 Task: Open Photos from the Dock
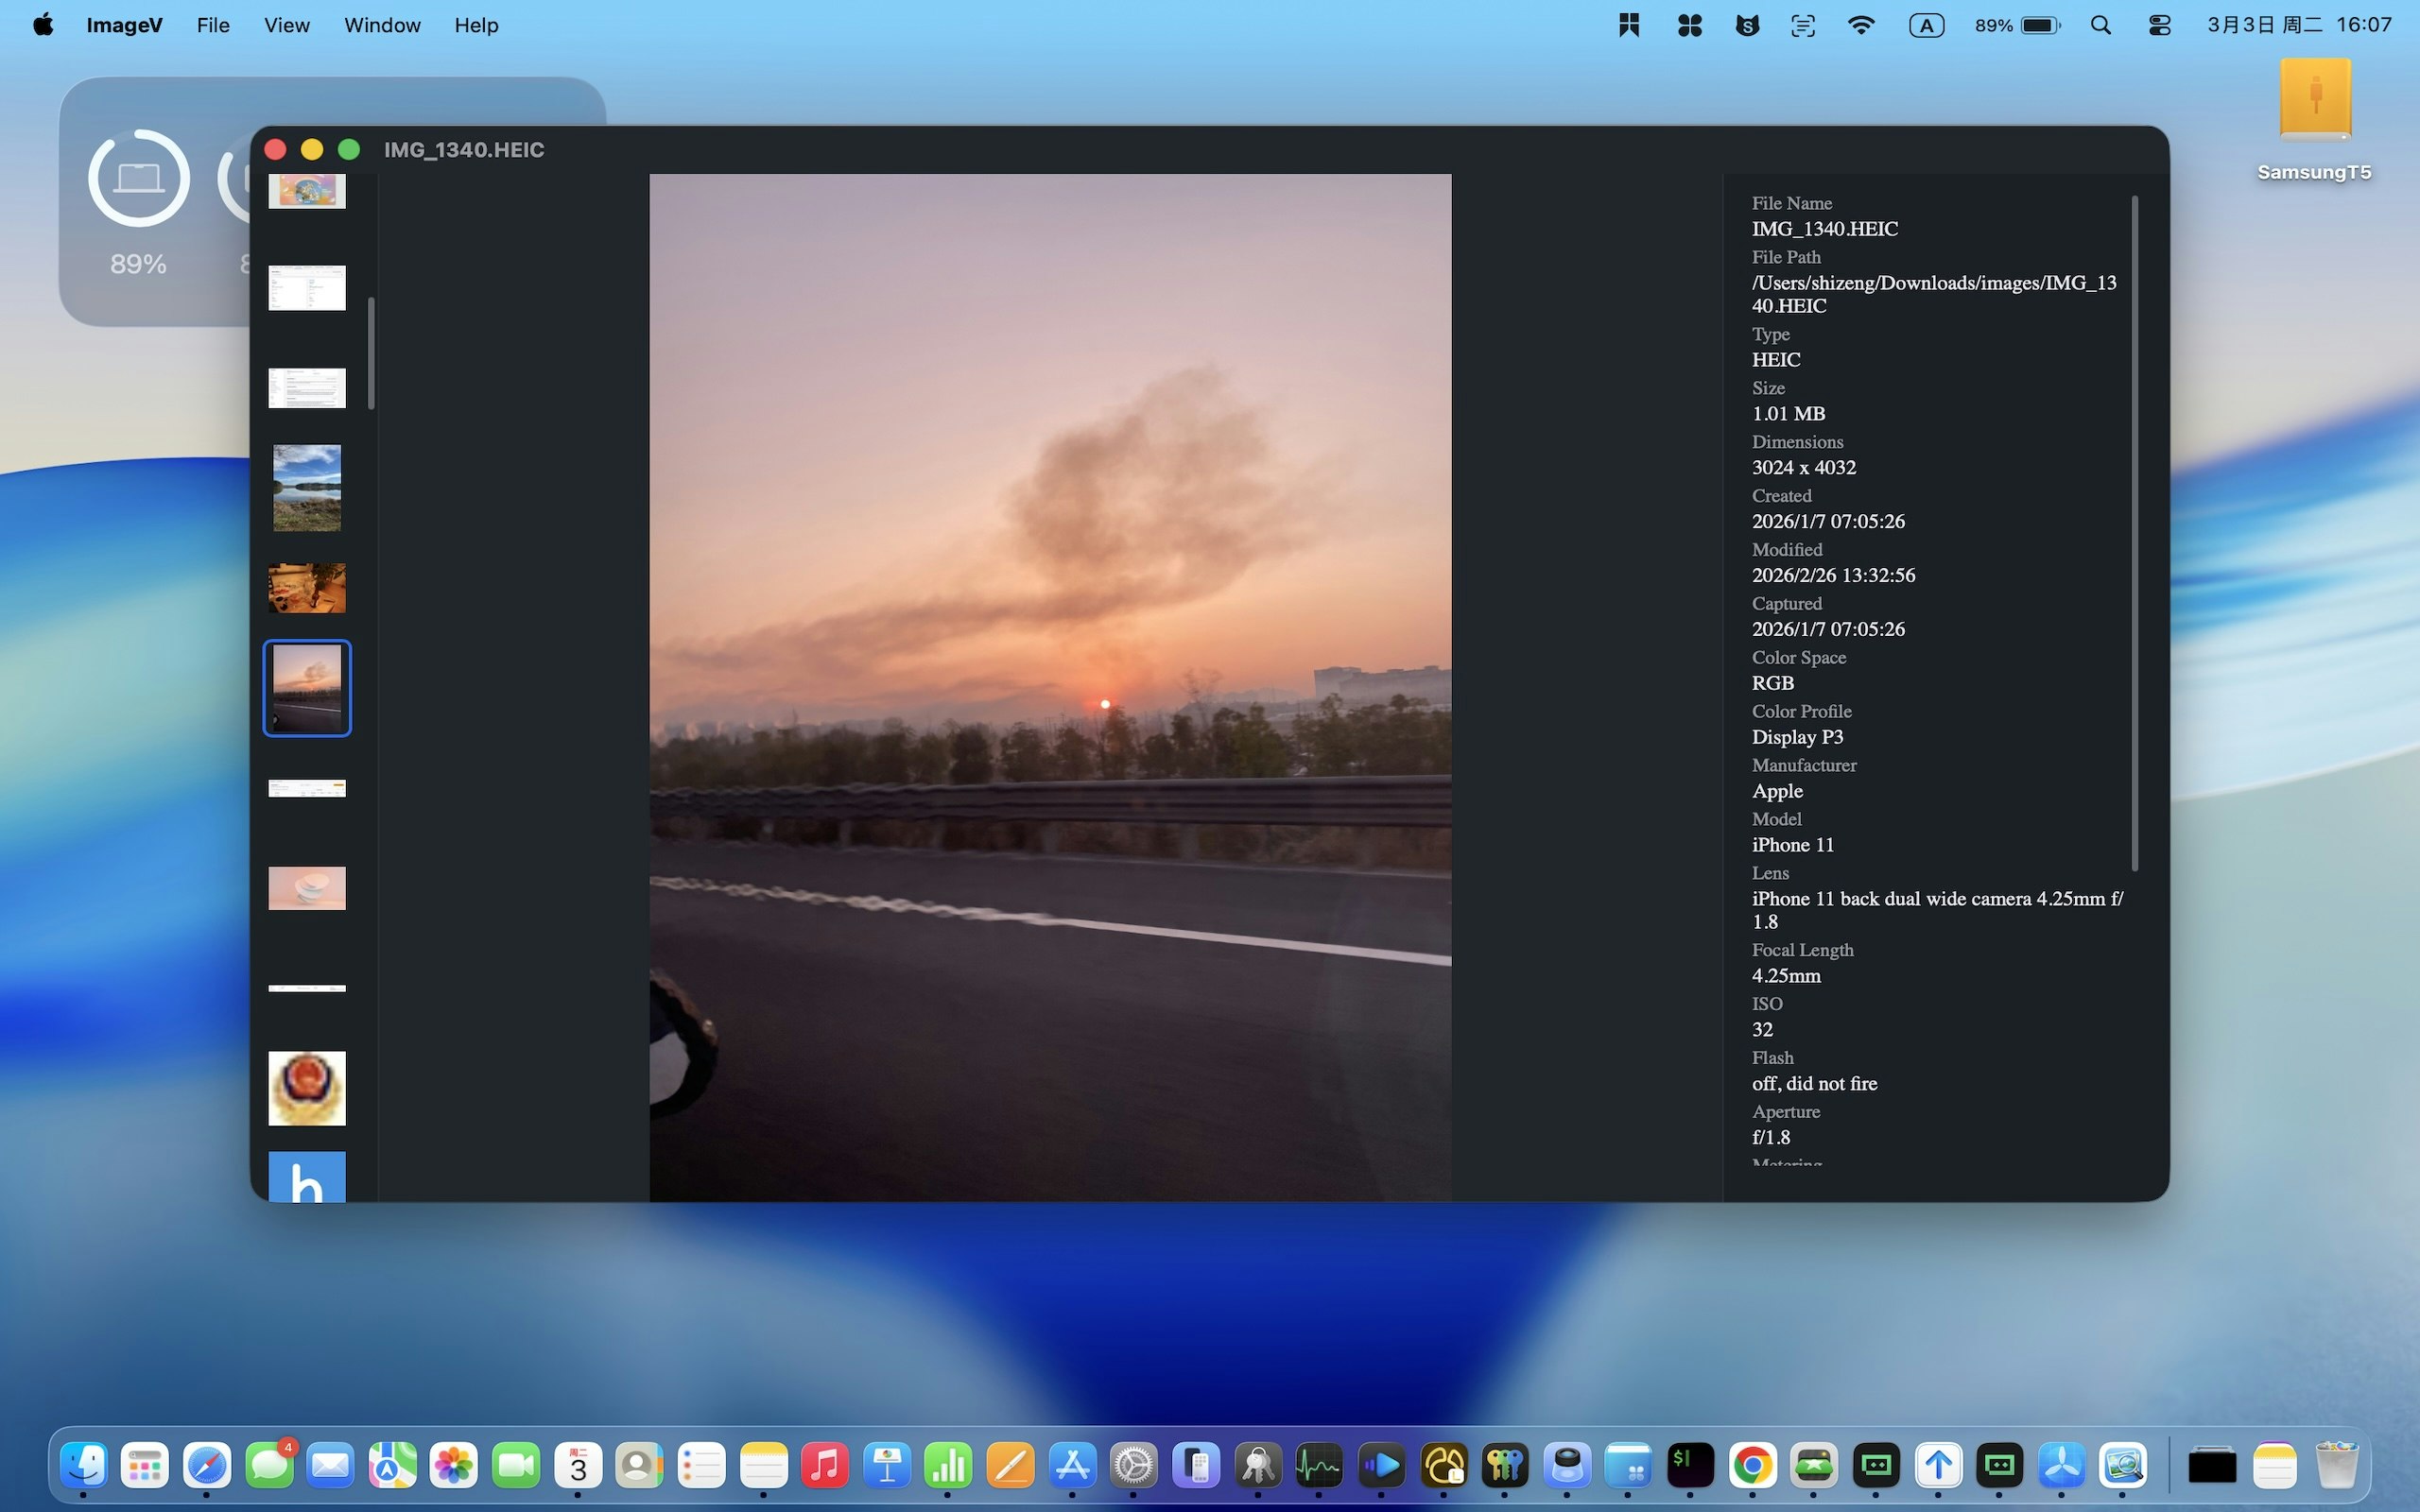[x=455, y=1465]
